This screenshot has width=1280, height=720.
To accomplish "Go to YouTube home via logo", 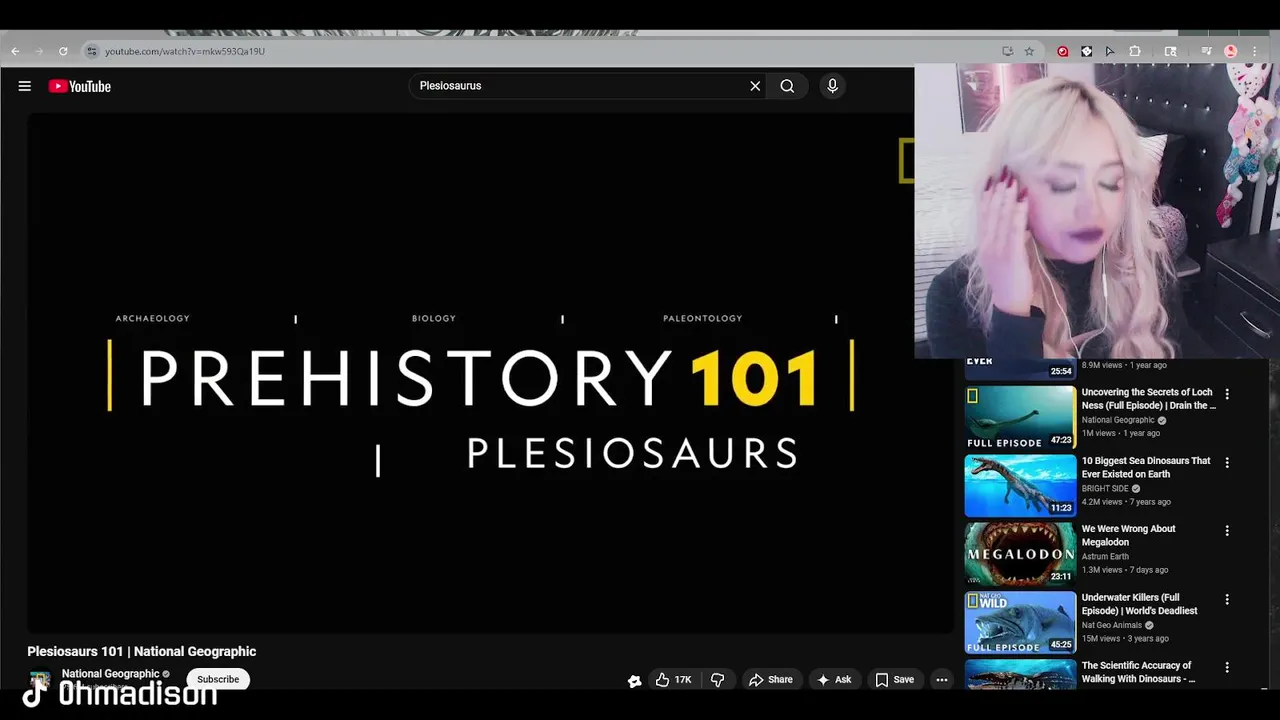I will (x=80, y=86).
